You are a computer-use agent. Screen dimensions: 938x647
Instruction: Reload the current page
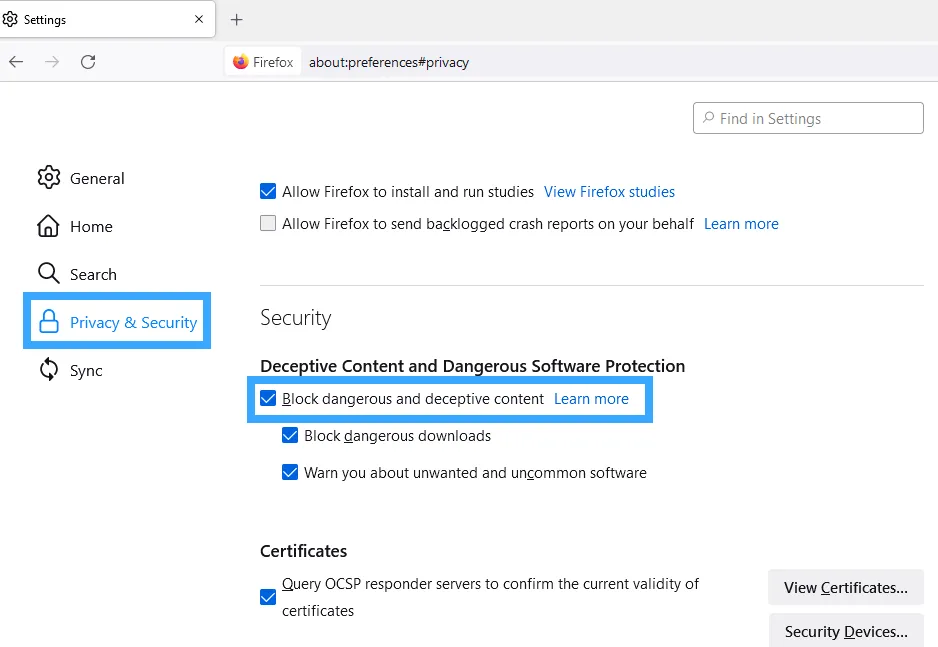click(88, 62)
